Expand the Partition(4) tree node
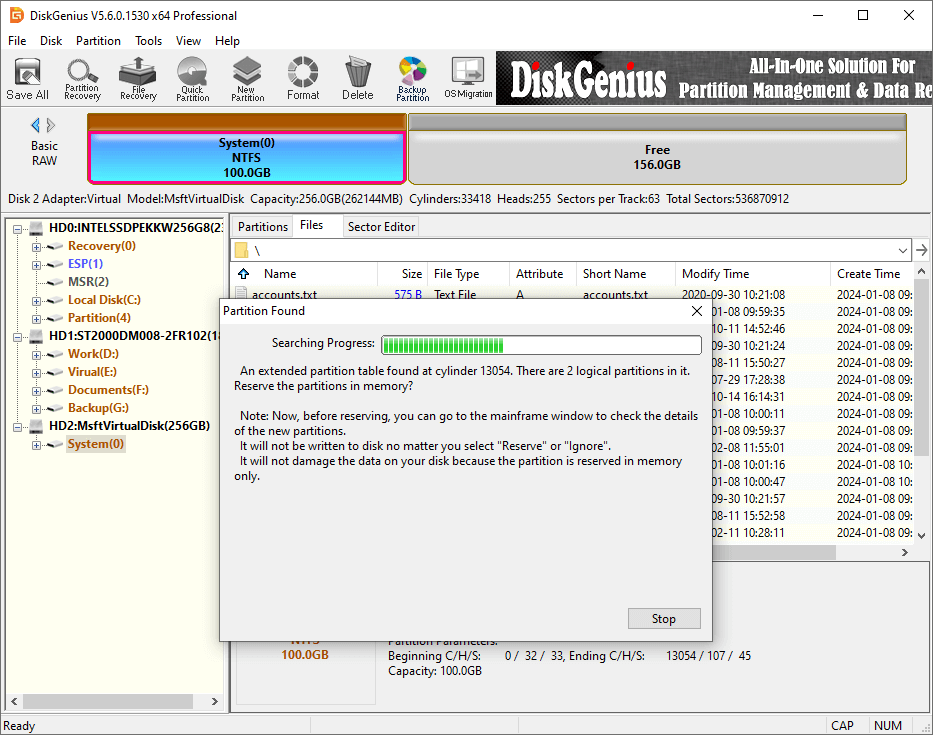Viewport: 933px width, 735px height. 36,319
